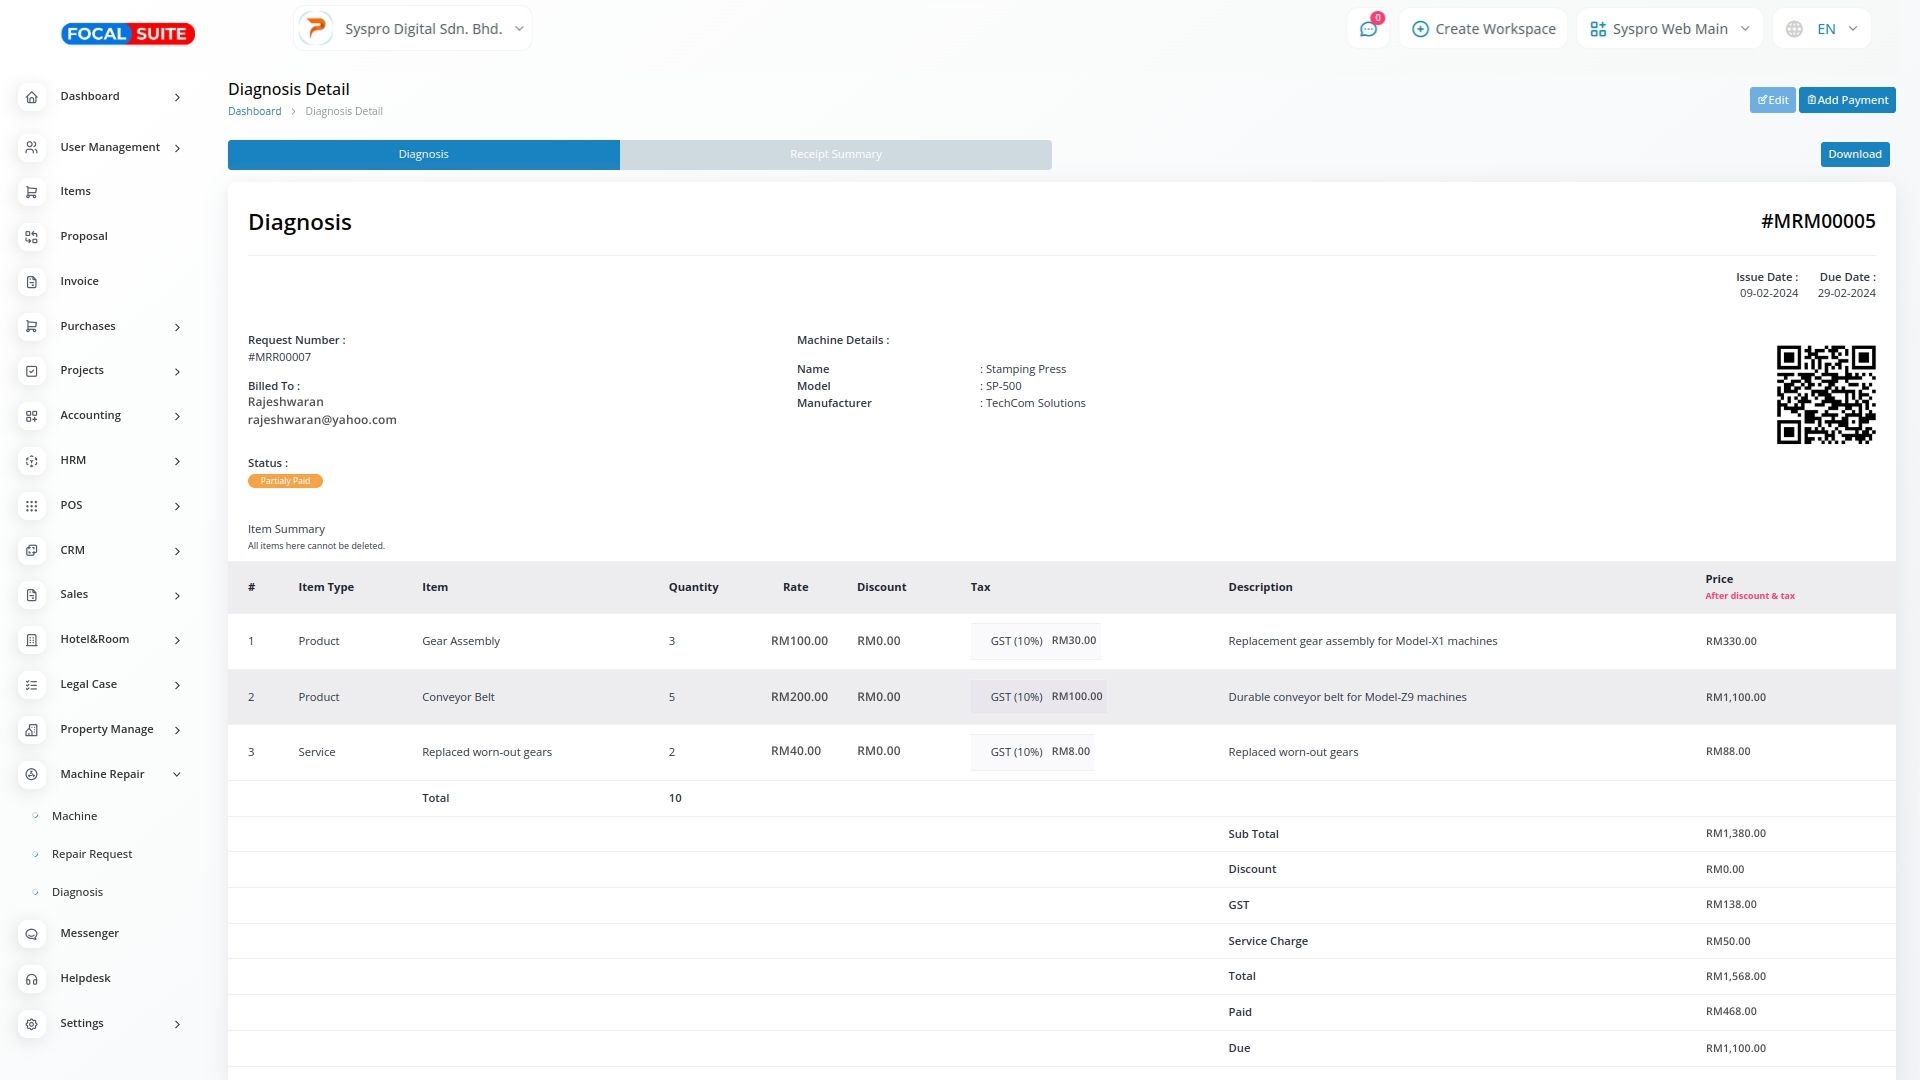Viewport: 1920px width, 1080px height.
Task: Open the EN language dropdown
Action: point(1822,29)
